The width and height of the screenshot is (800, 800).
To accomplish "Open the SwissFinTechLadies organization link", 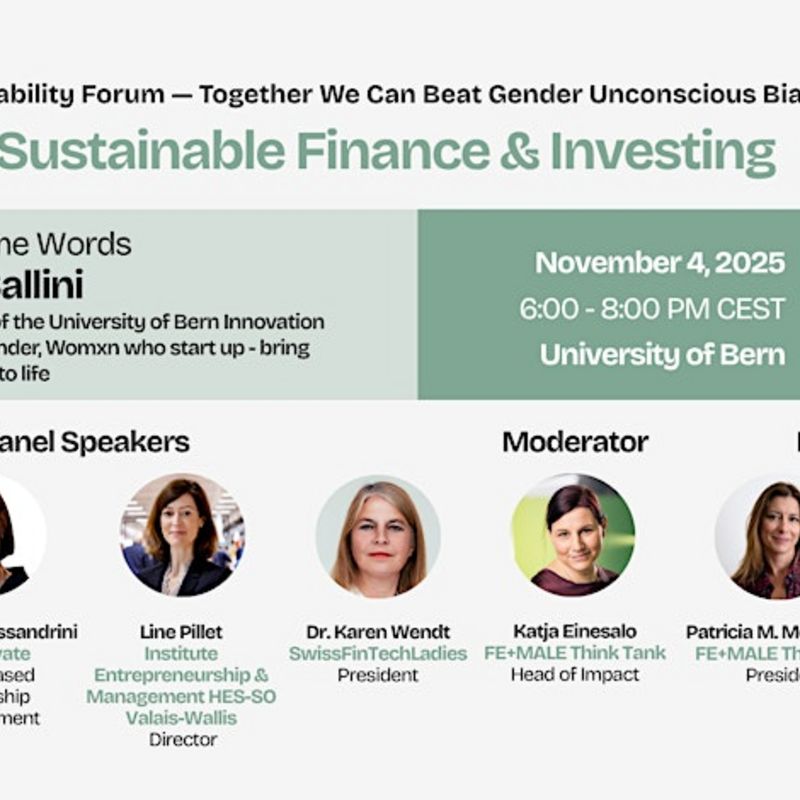I will click(378, 653).
